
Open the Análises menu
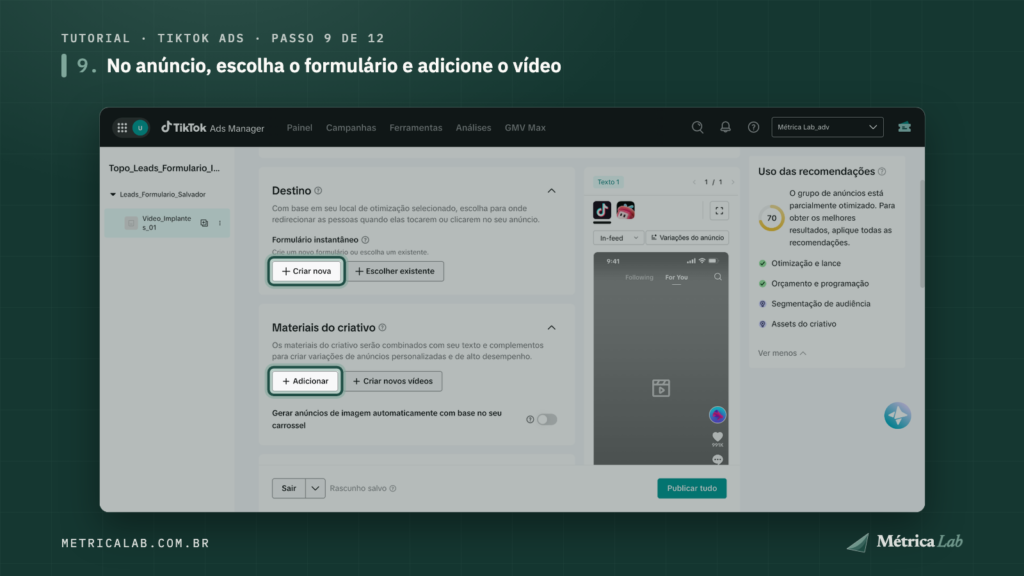473,128
